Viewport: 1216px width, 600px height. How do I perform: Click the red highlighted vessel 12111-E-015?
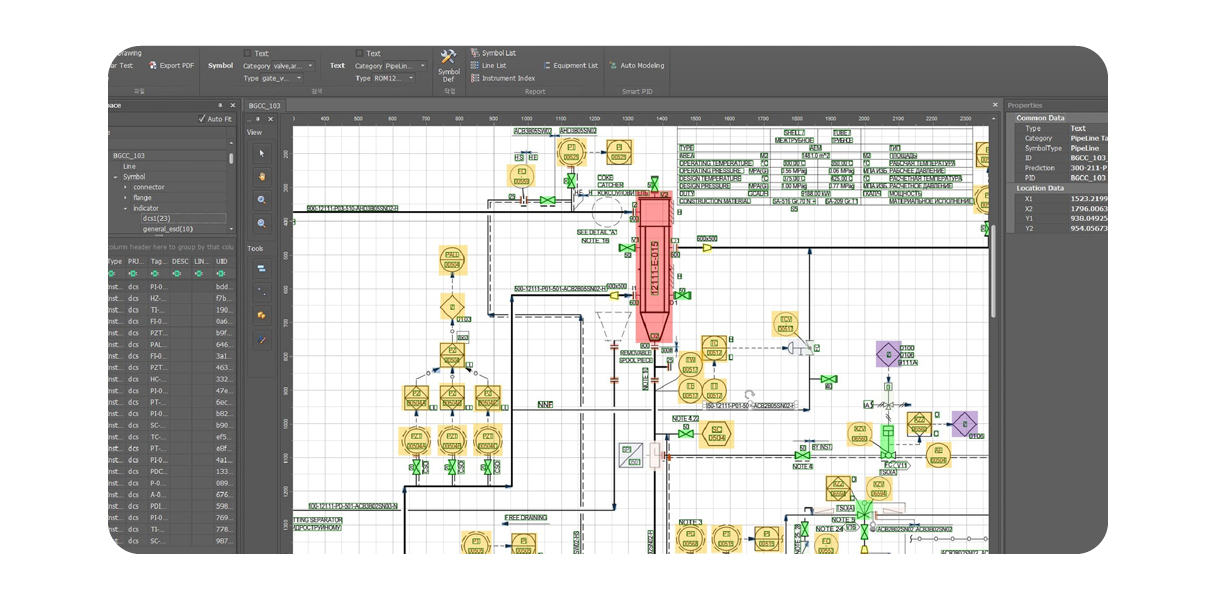(654, 267)
